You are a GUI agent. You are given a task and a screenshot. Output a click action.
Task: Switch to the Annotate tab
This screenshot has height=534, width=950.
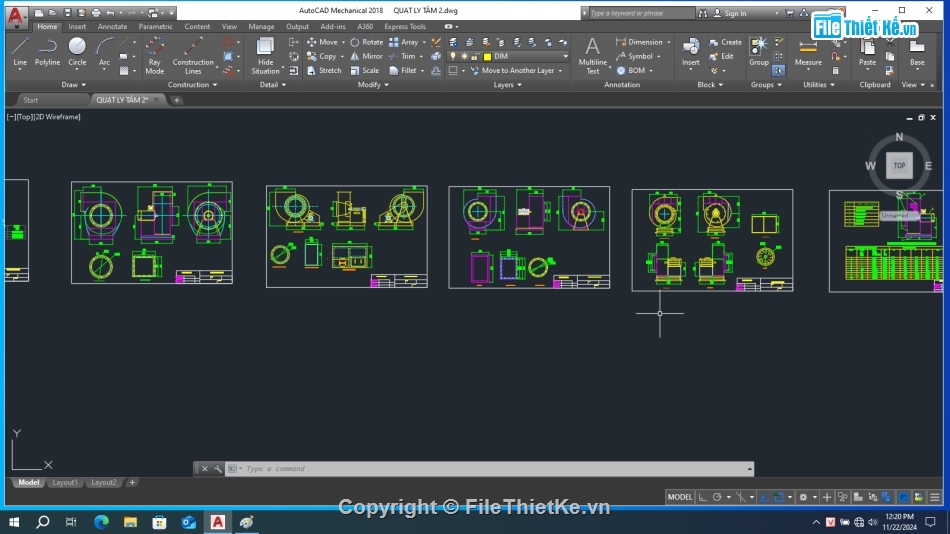pyautogui.click(x=112, y=27)
